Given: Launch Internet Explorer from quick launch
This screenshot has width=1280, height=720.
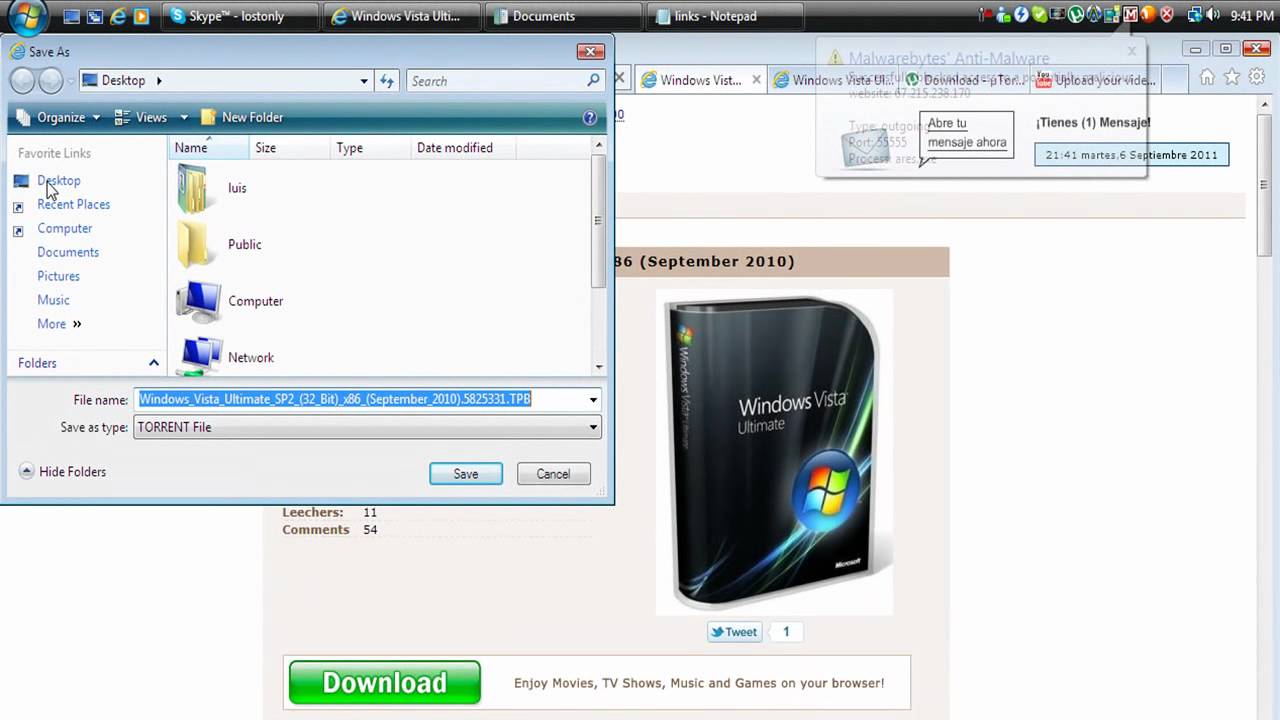Looking at the screenshot, I should [x=119, y=16].
